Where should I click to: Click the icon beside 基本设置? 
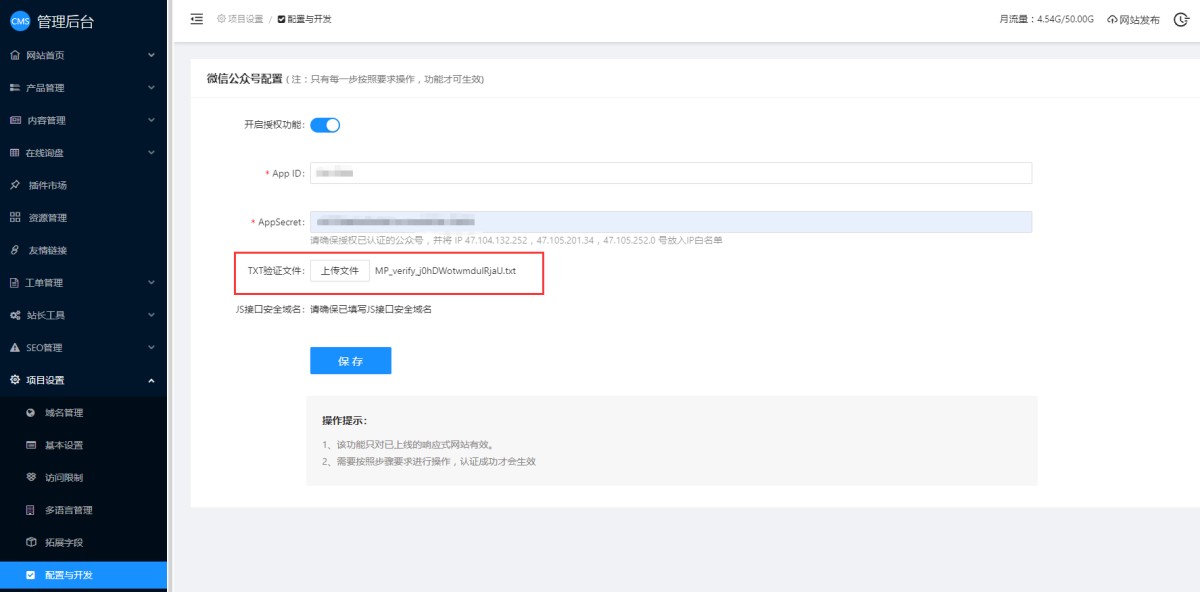[30, 445]
